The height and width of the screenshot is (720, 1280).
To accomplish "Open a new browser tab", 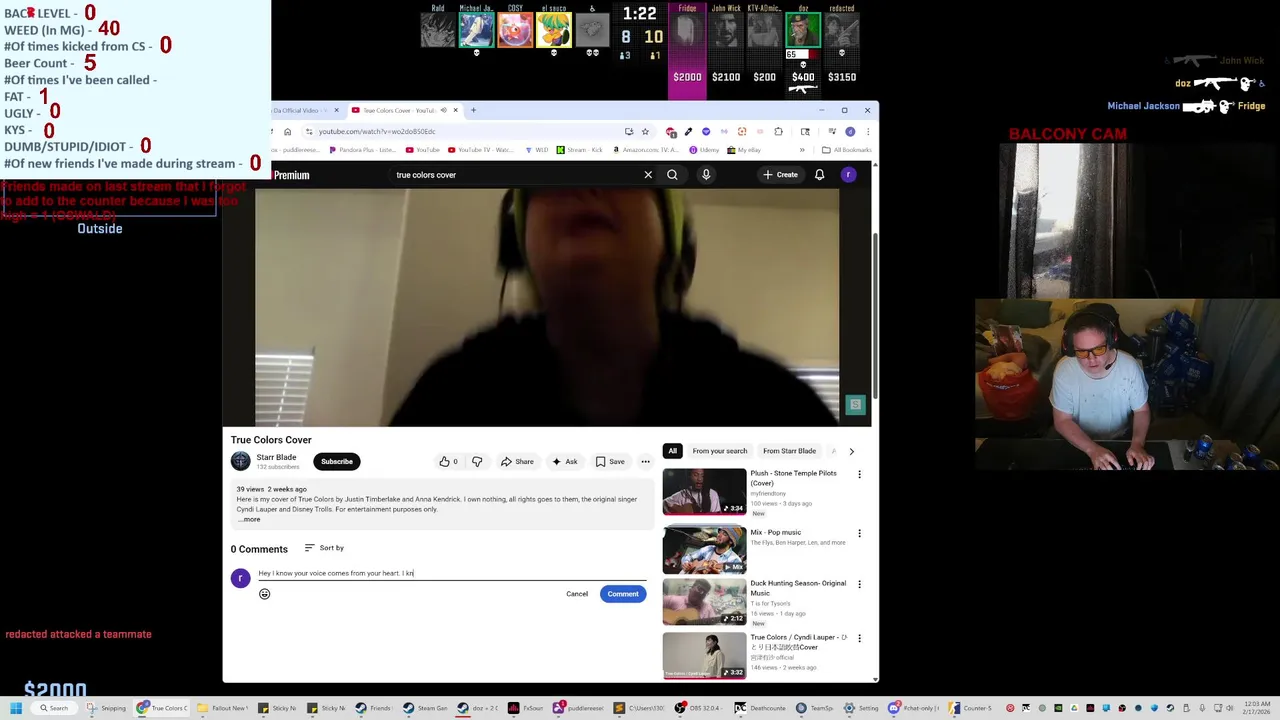I will (474, 110).
